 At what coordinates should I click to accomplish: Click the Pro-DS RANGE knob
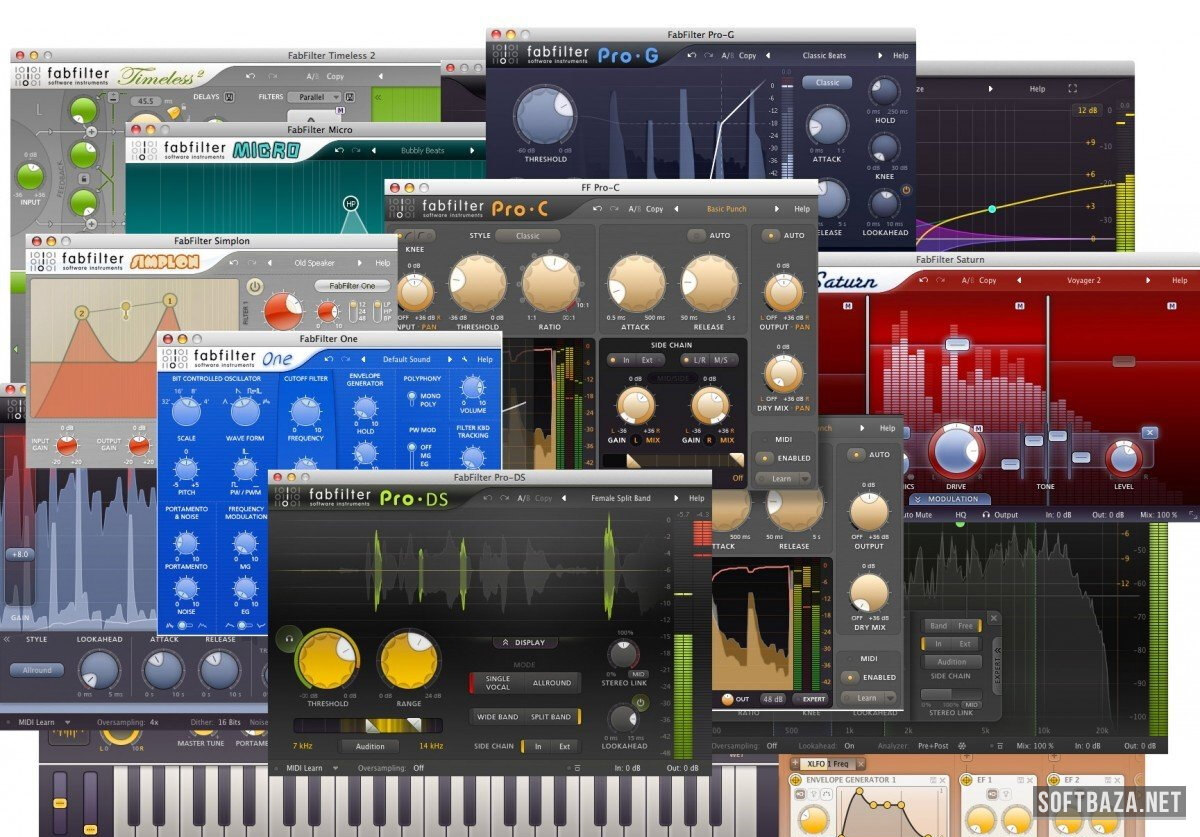click(409, 660)
